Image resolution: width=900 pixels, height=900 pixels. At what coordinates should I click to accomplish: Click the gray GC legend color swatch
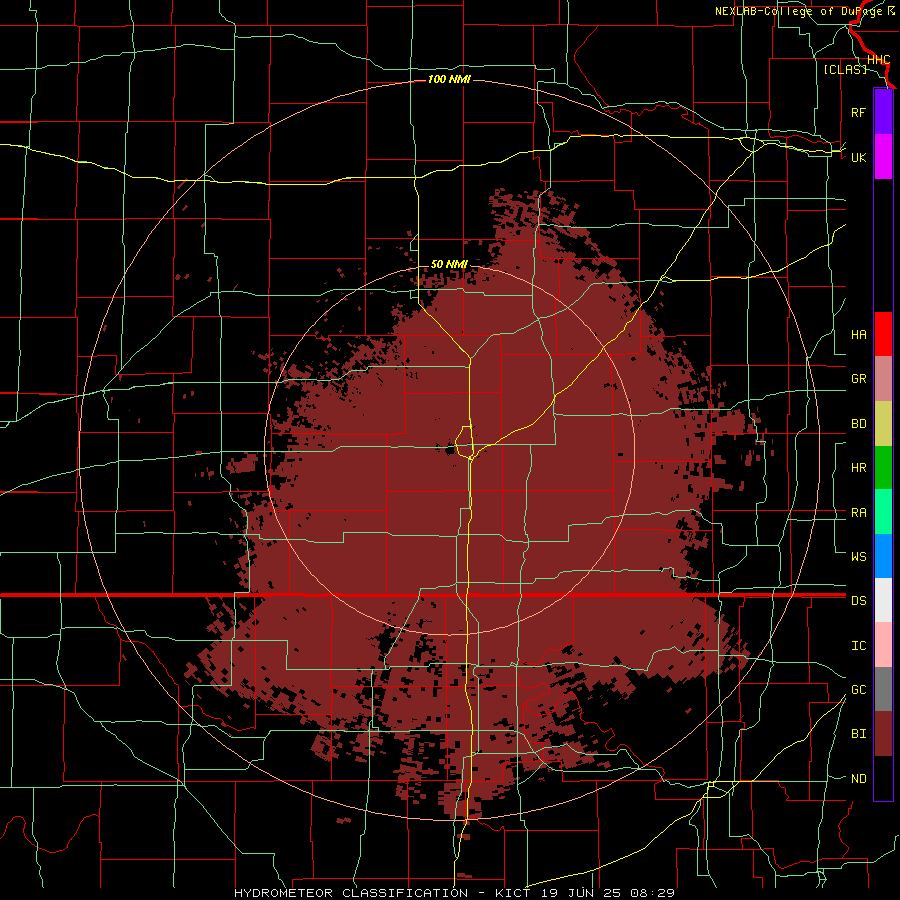[883, 689]
